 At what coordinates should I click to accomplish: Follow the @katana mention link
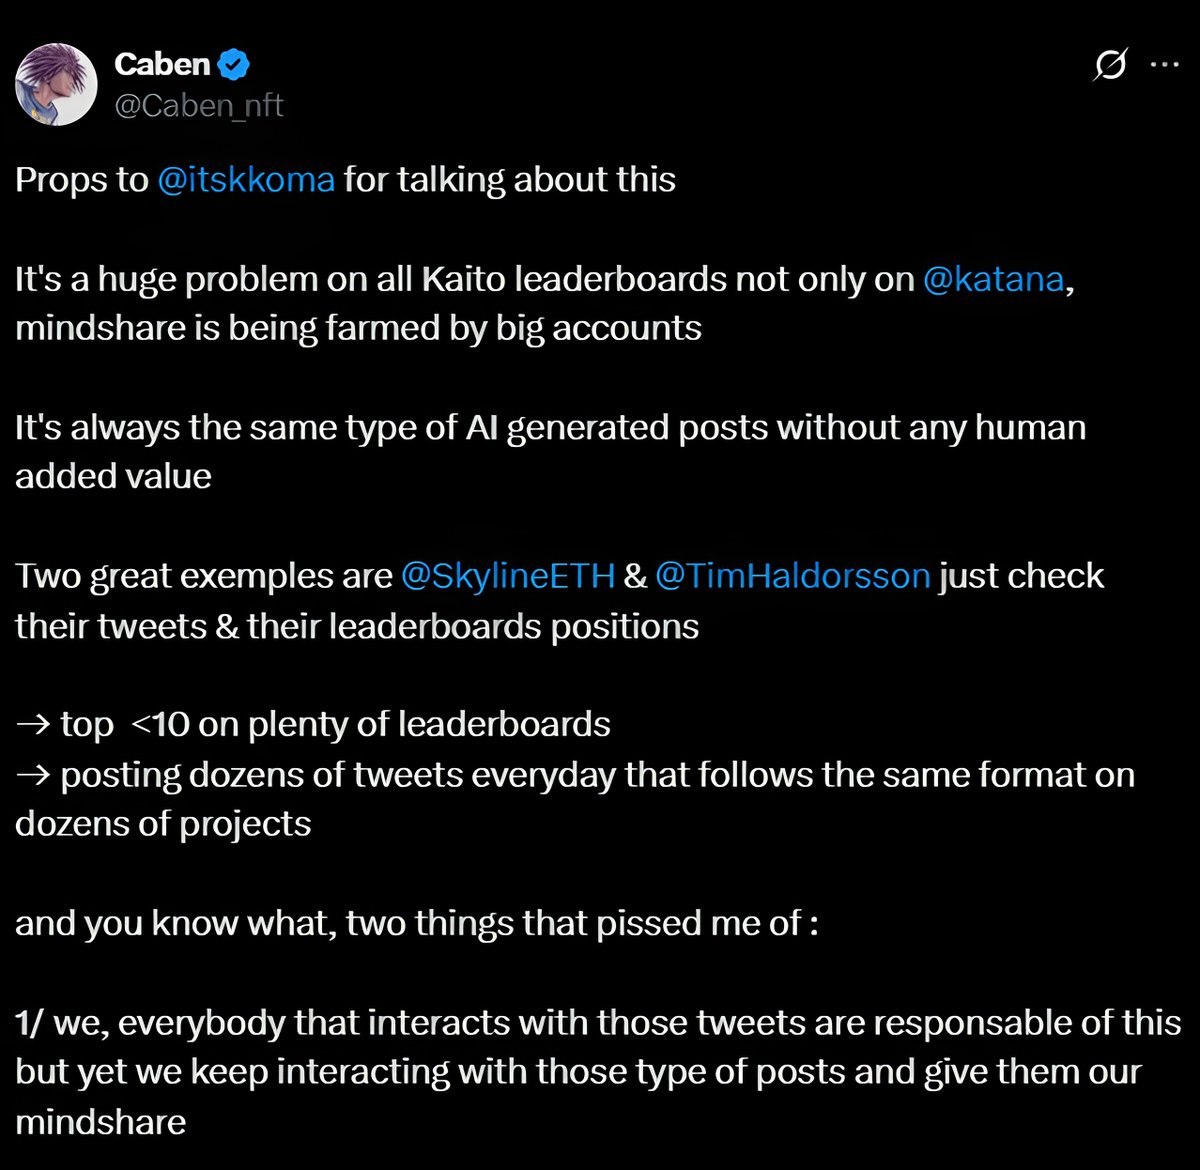(x=993, y=279)
